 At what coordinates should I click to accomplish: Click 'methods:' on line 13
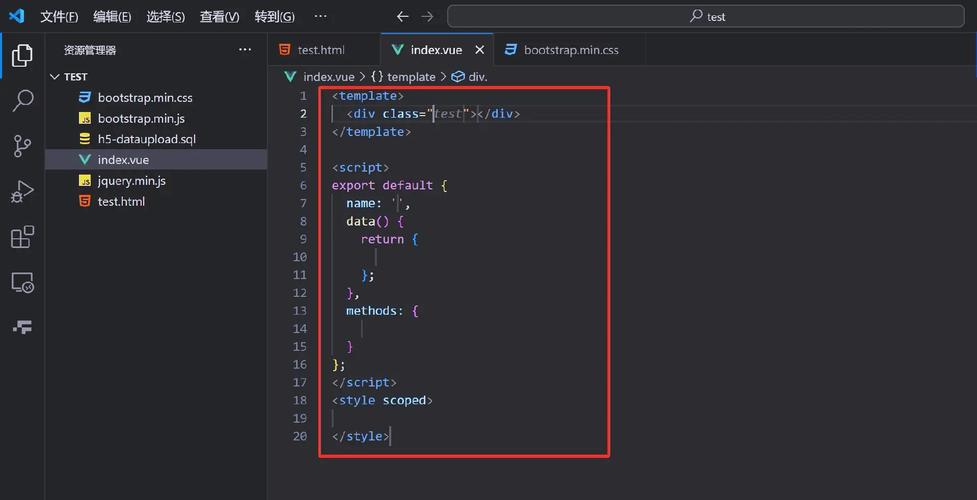click(375, 310)
